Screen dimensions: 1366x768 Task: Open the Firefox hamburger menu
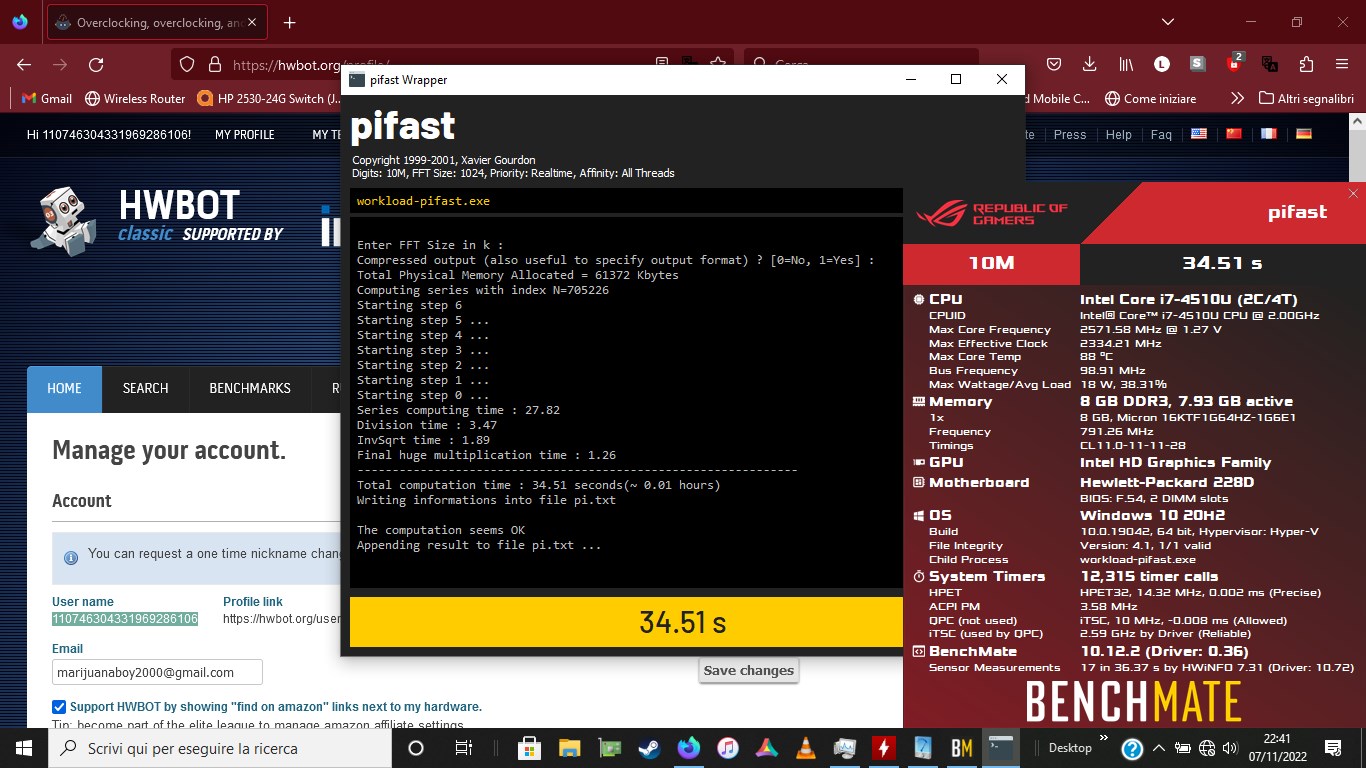click(1342, 64)
